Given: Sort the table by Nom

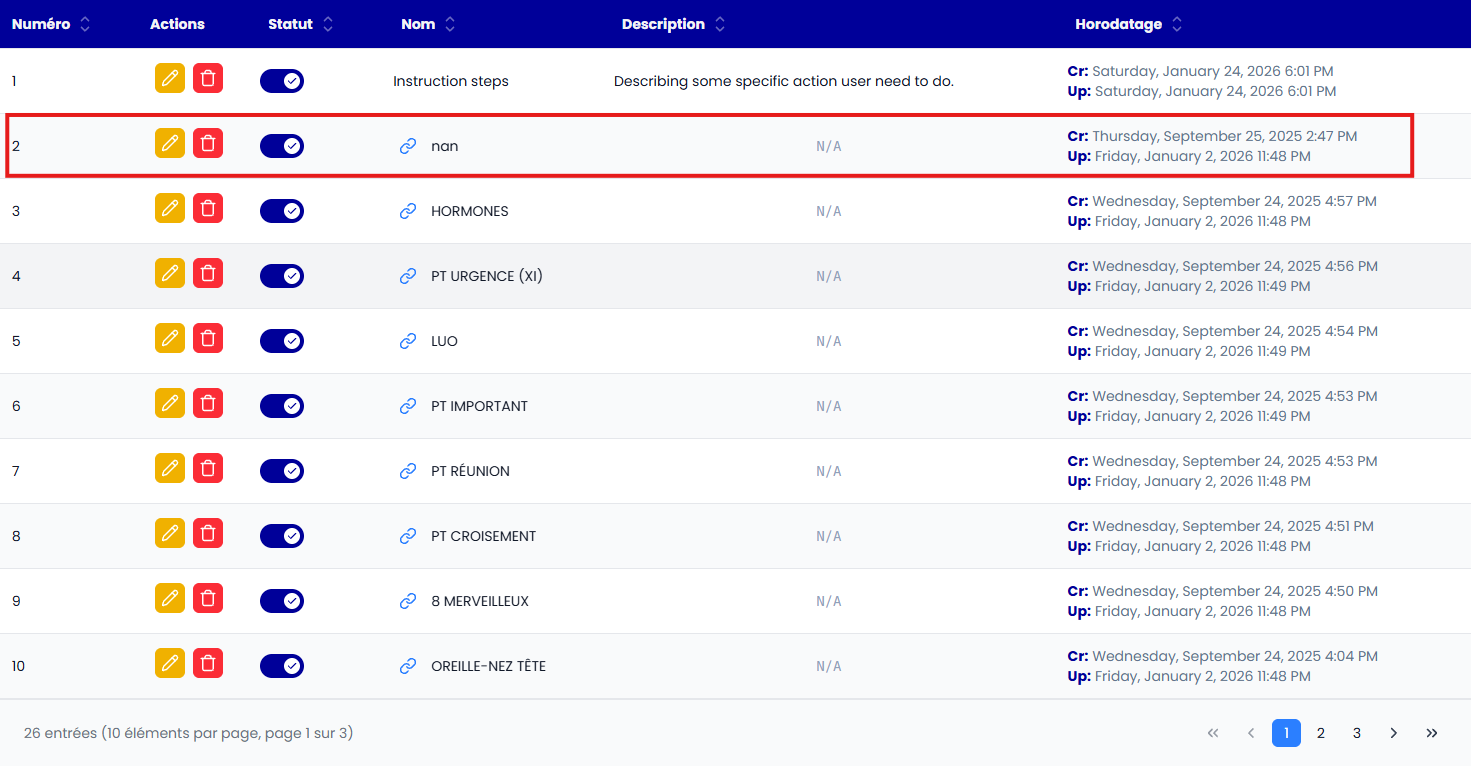Looking at the screenshot, I should click(452, 23).
